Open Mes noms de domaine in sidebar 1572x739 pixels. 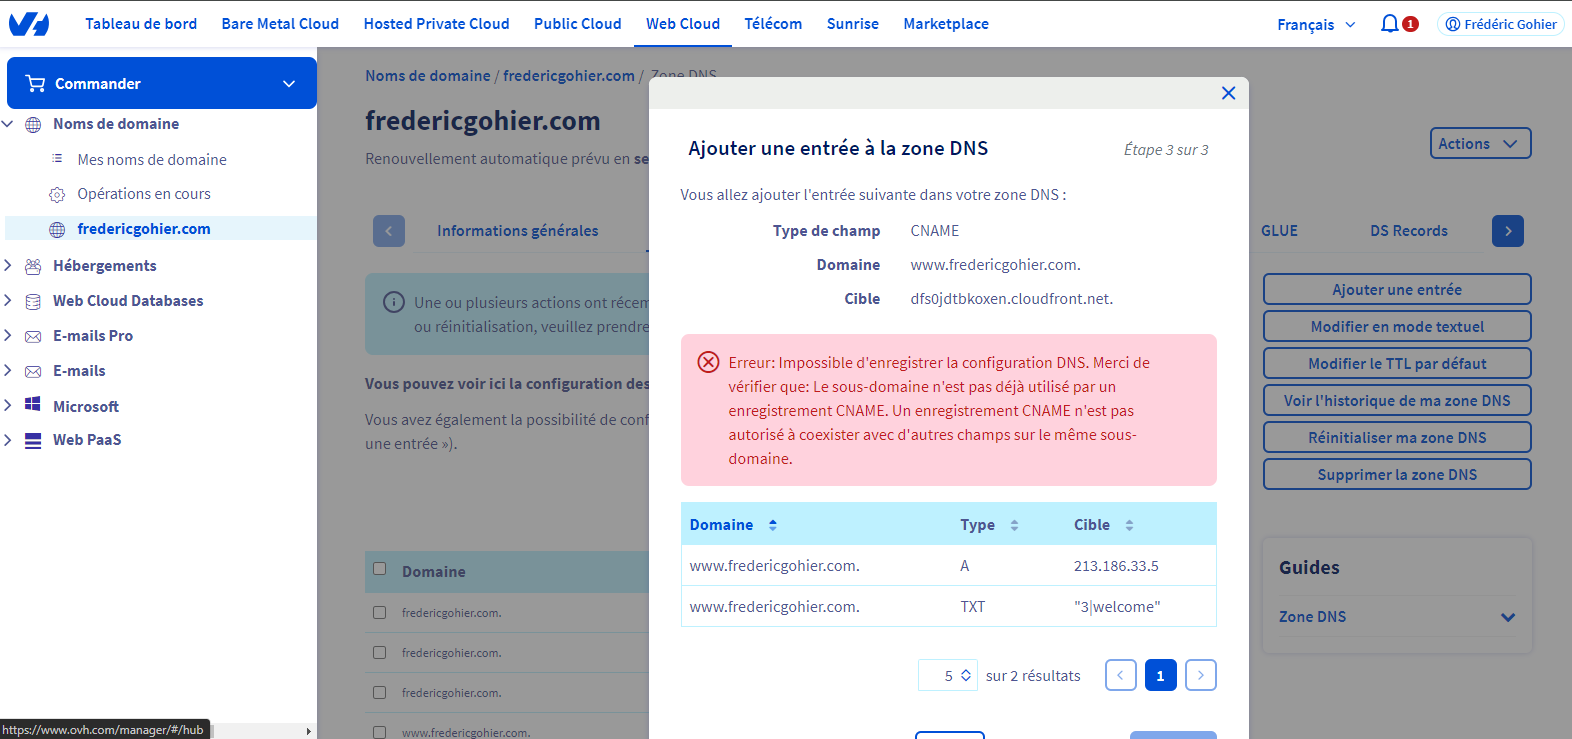point(152,159)
